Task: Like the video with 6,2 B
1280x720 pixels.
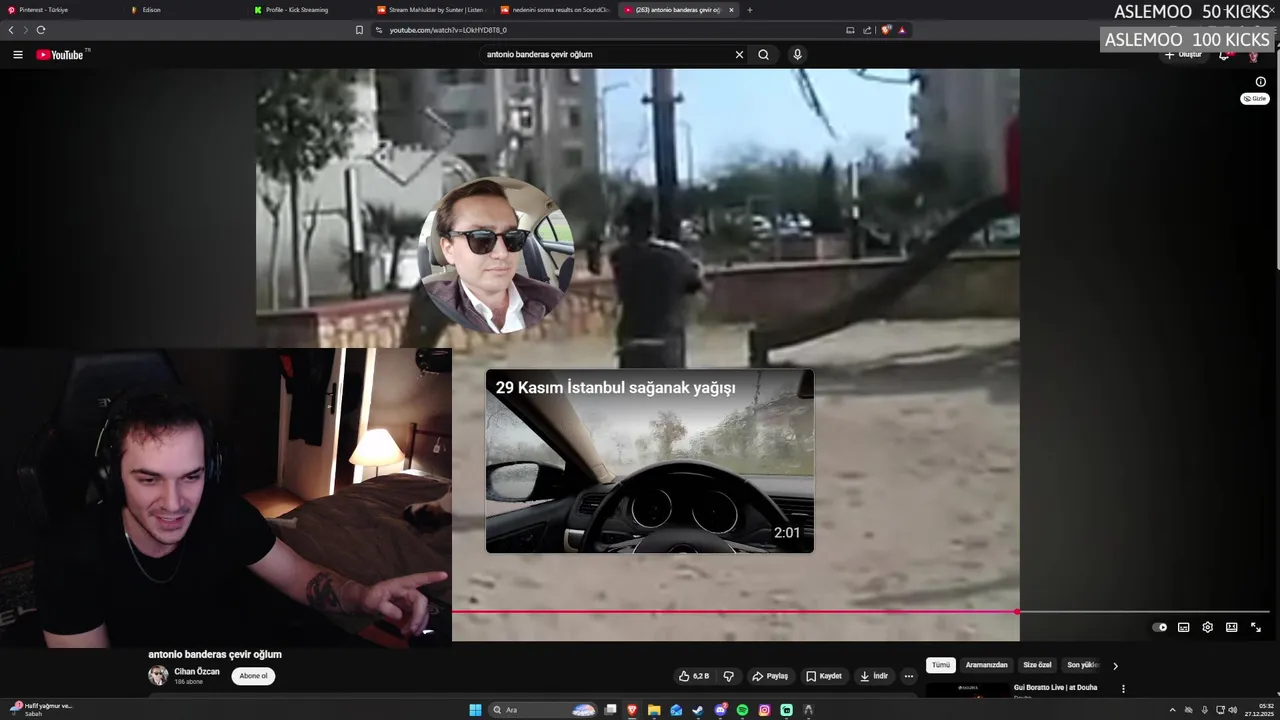Action: (x=694, y=676)
